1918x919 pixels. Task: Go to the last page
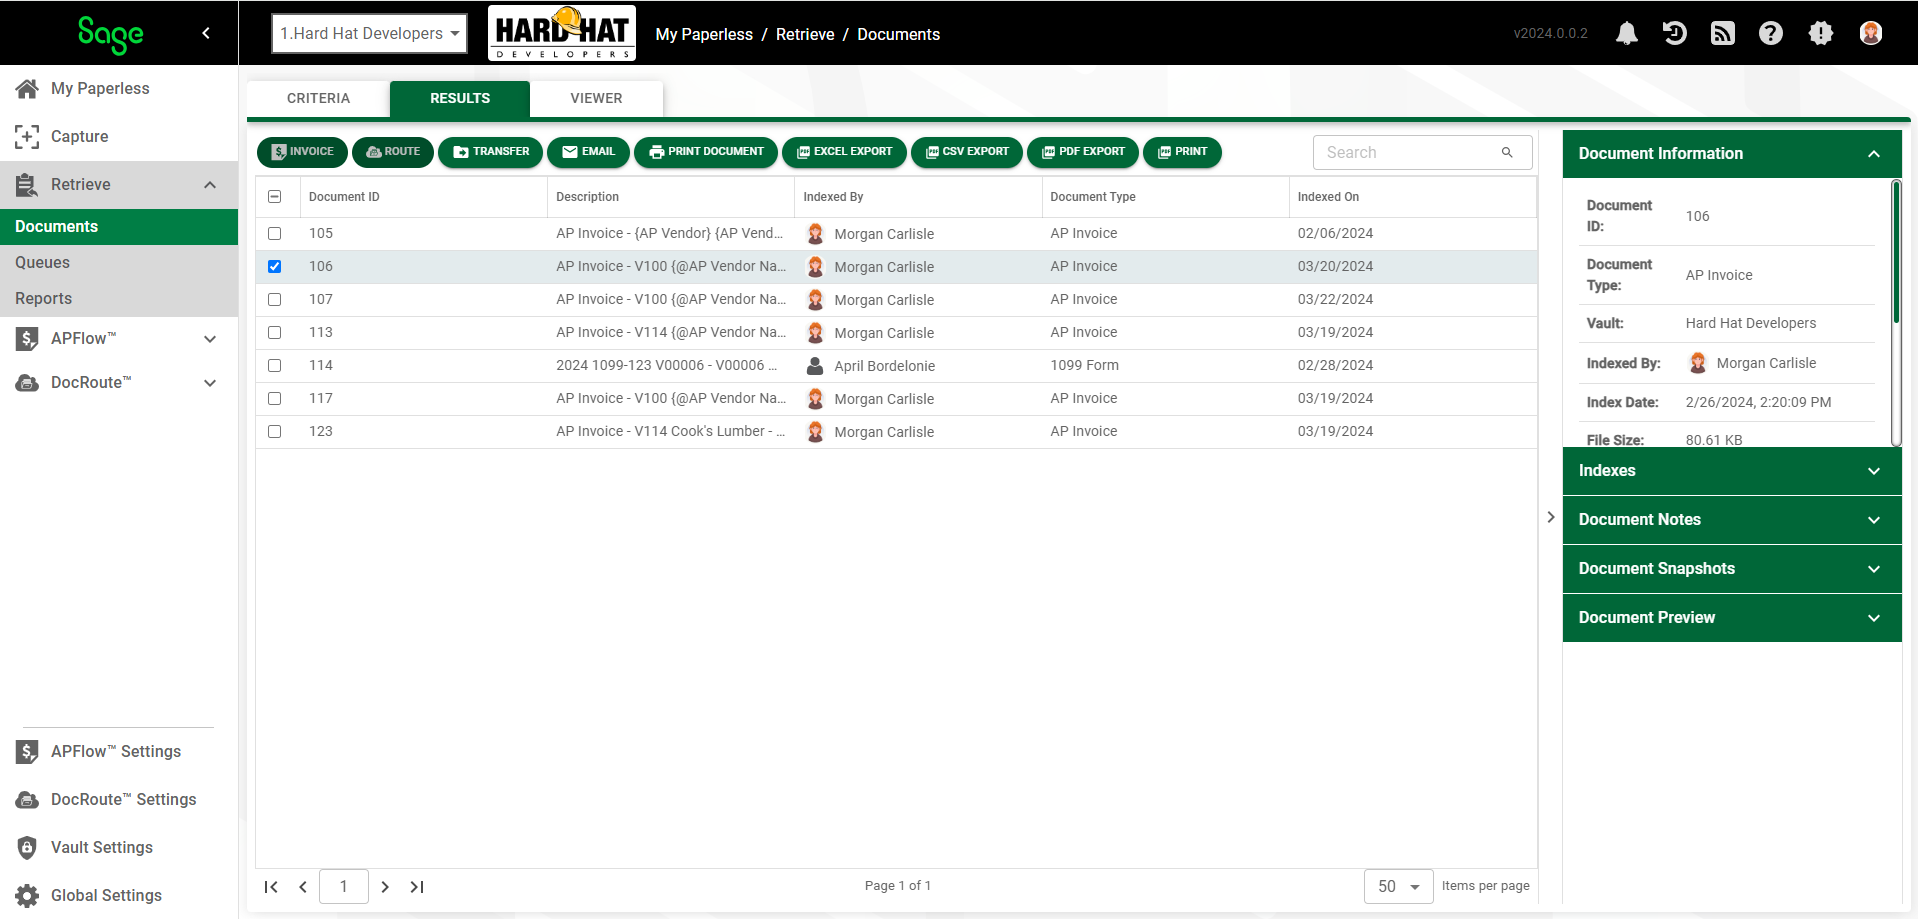(x=417, y=886)
